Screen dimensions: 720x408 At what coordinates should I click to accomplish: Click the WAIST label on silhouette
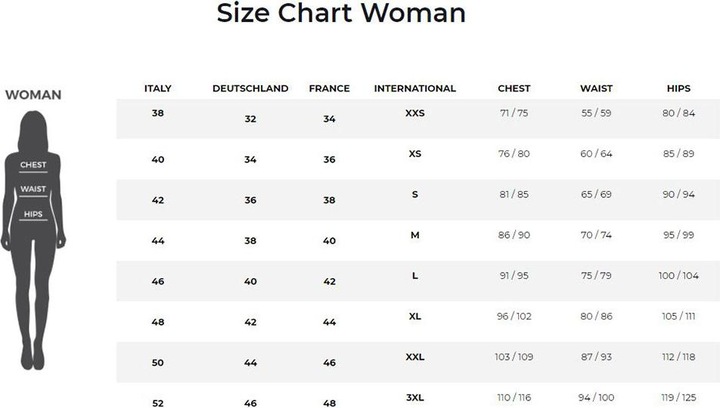point(33,189)
